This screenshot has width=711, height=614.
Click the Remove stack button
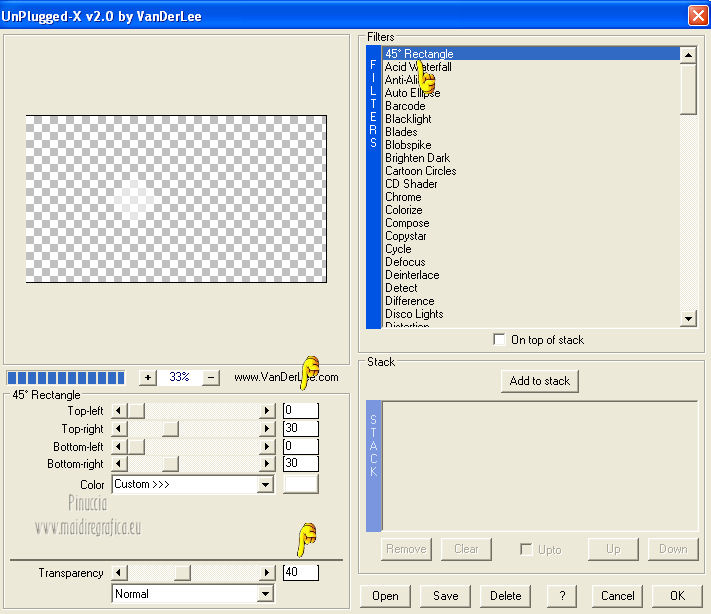(x=406, y=549)
